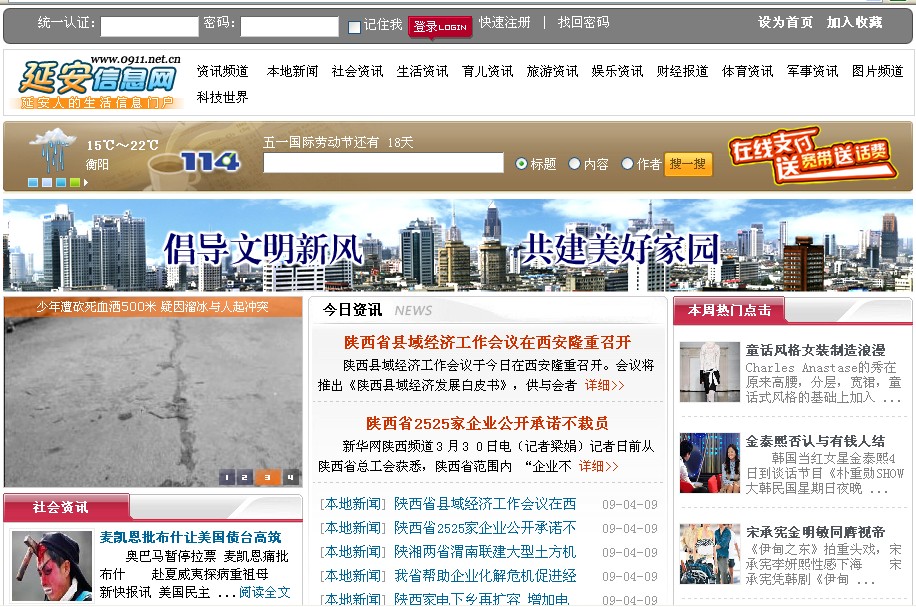Viewport: 916px width, 607px height.
Task: Select the 标题 search radio button
Action: coord(522,164)
